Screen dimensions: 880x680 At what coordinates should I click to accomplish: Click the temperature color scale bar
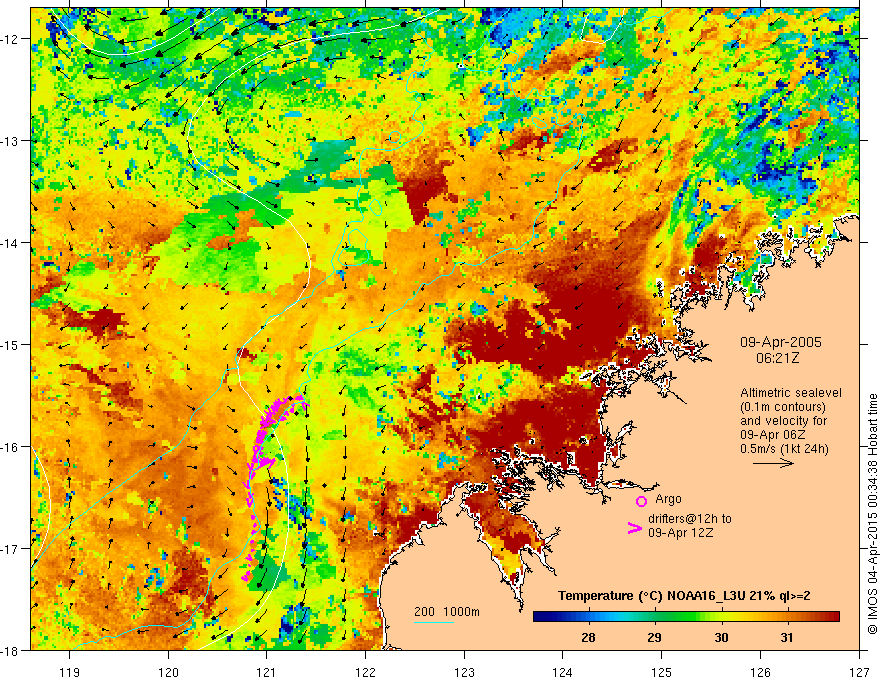(x=686, y=616)
